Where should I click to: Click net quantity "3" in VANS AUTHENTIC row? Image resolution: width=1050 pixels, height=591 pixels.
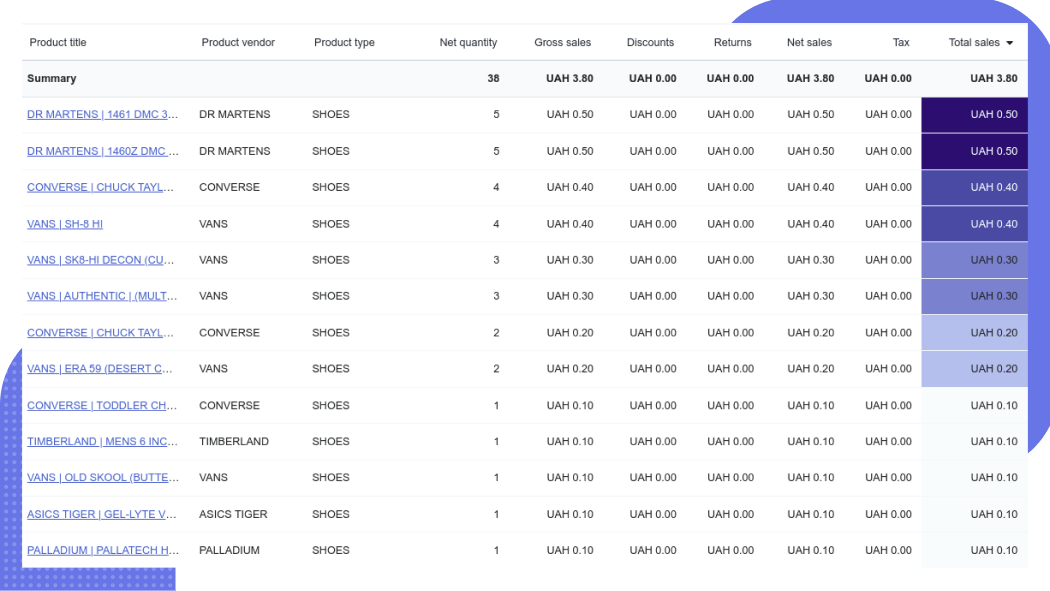[x=496, y=296]
